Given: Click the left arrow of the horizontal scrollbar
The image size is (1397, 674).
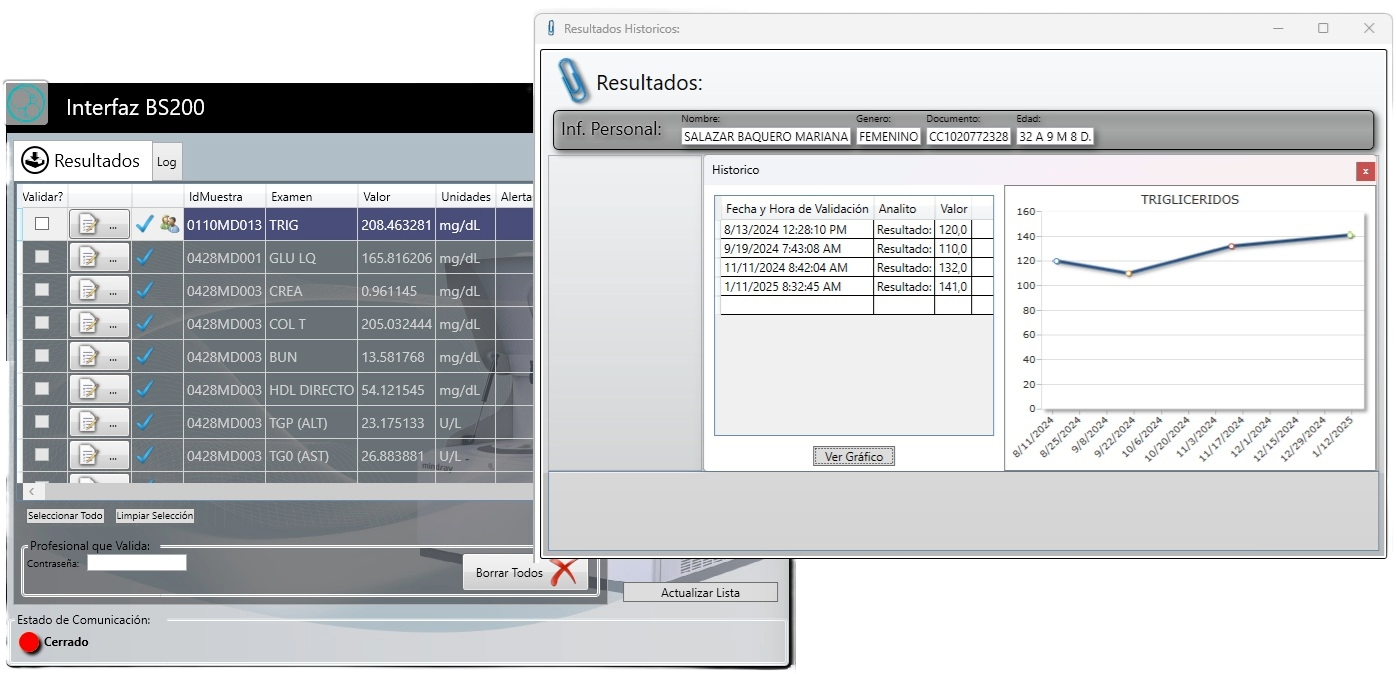Looking at the screenshot, I should [32, 492].
